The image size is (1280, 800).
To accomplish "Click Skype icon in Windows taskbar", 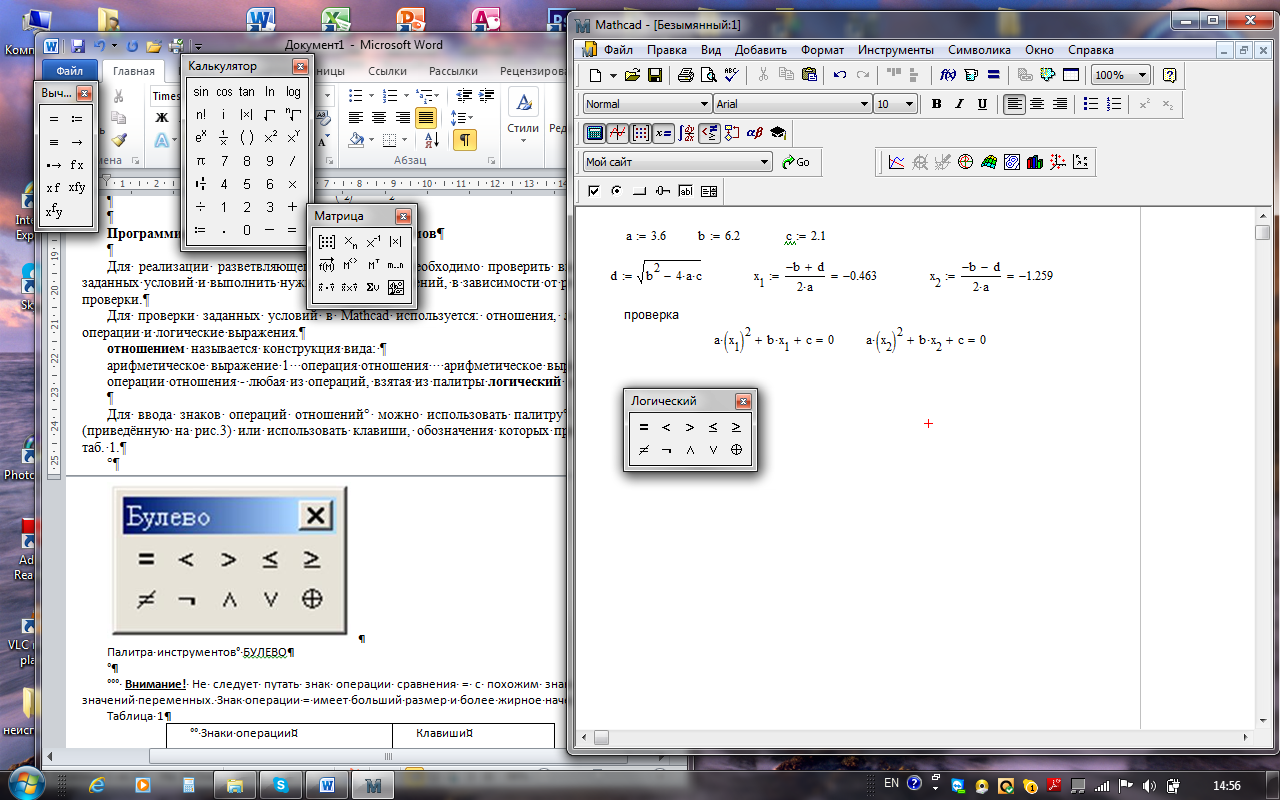I will pos(280,785).
